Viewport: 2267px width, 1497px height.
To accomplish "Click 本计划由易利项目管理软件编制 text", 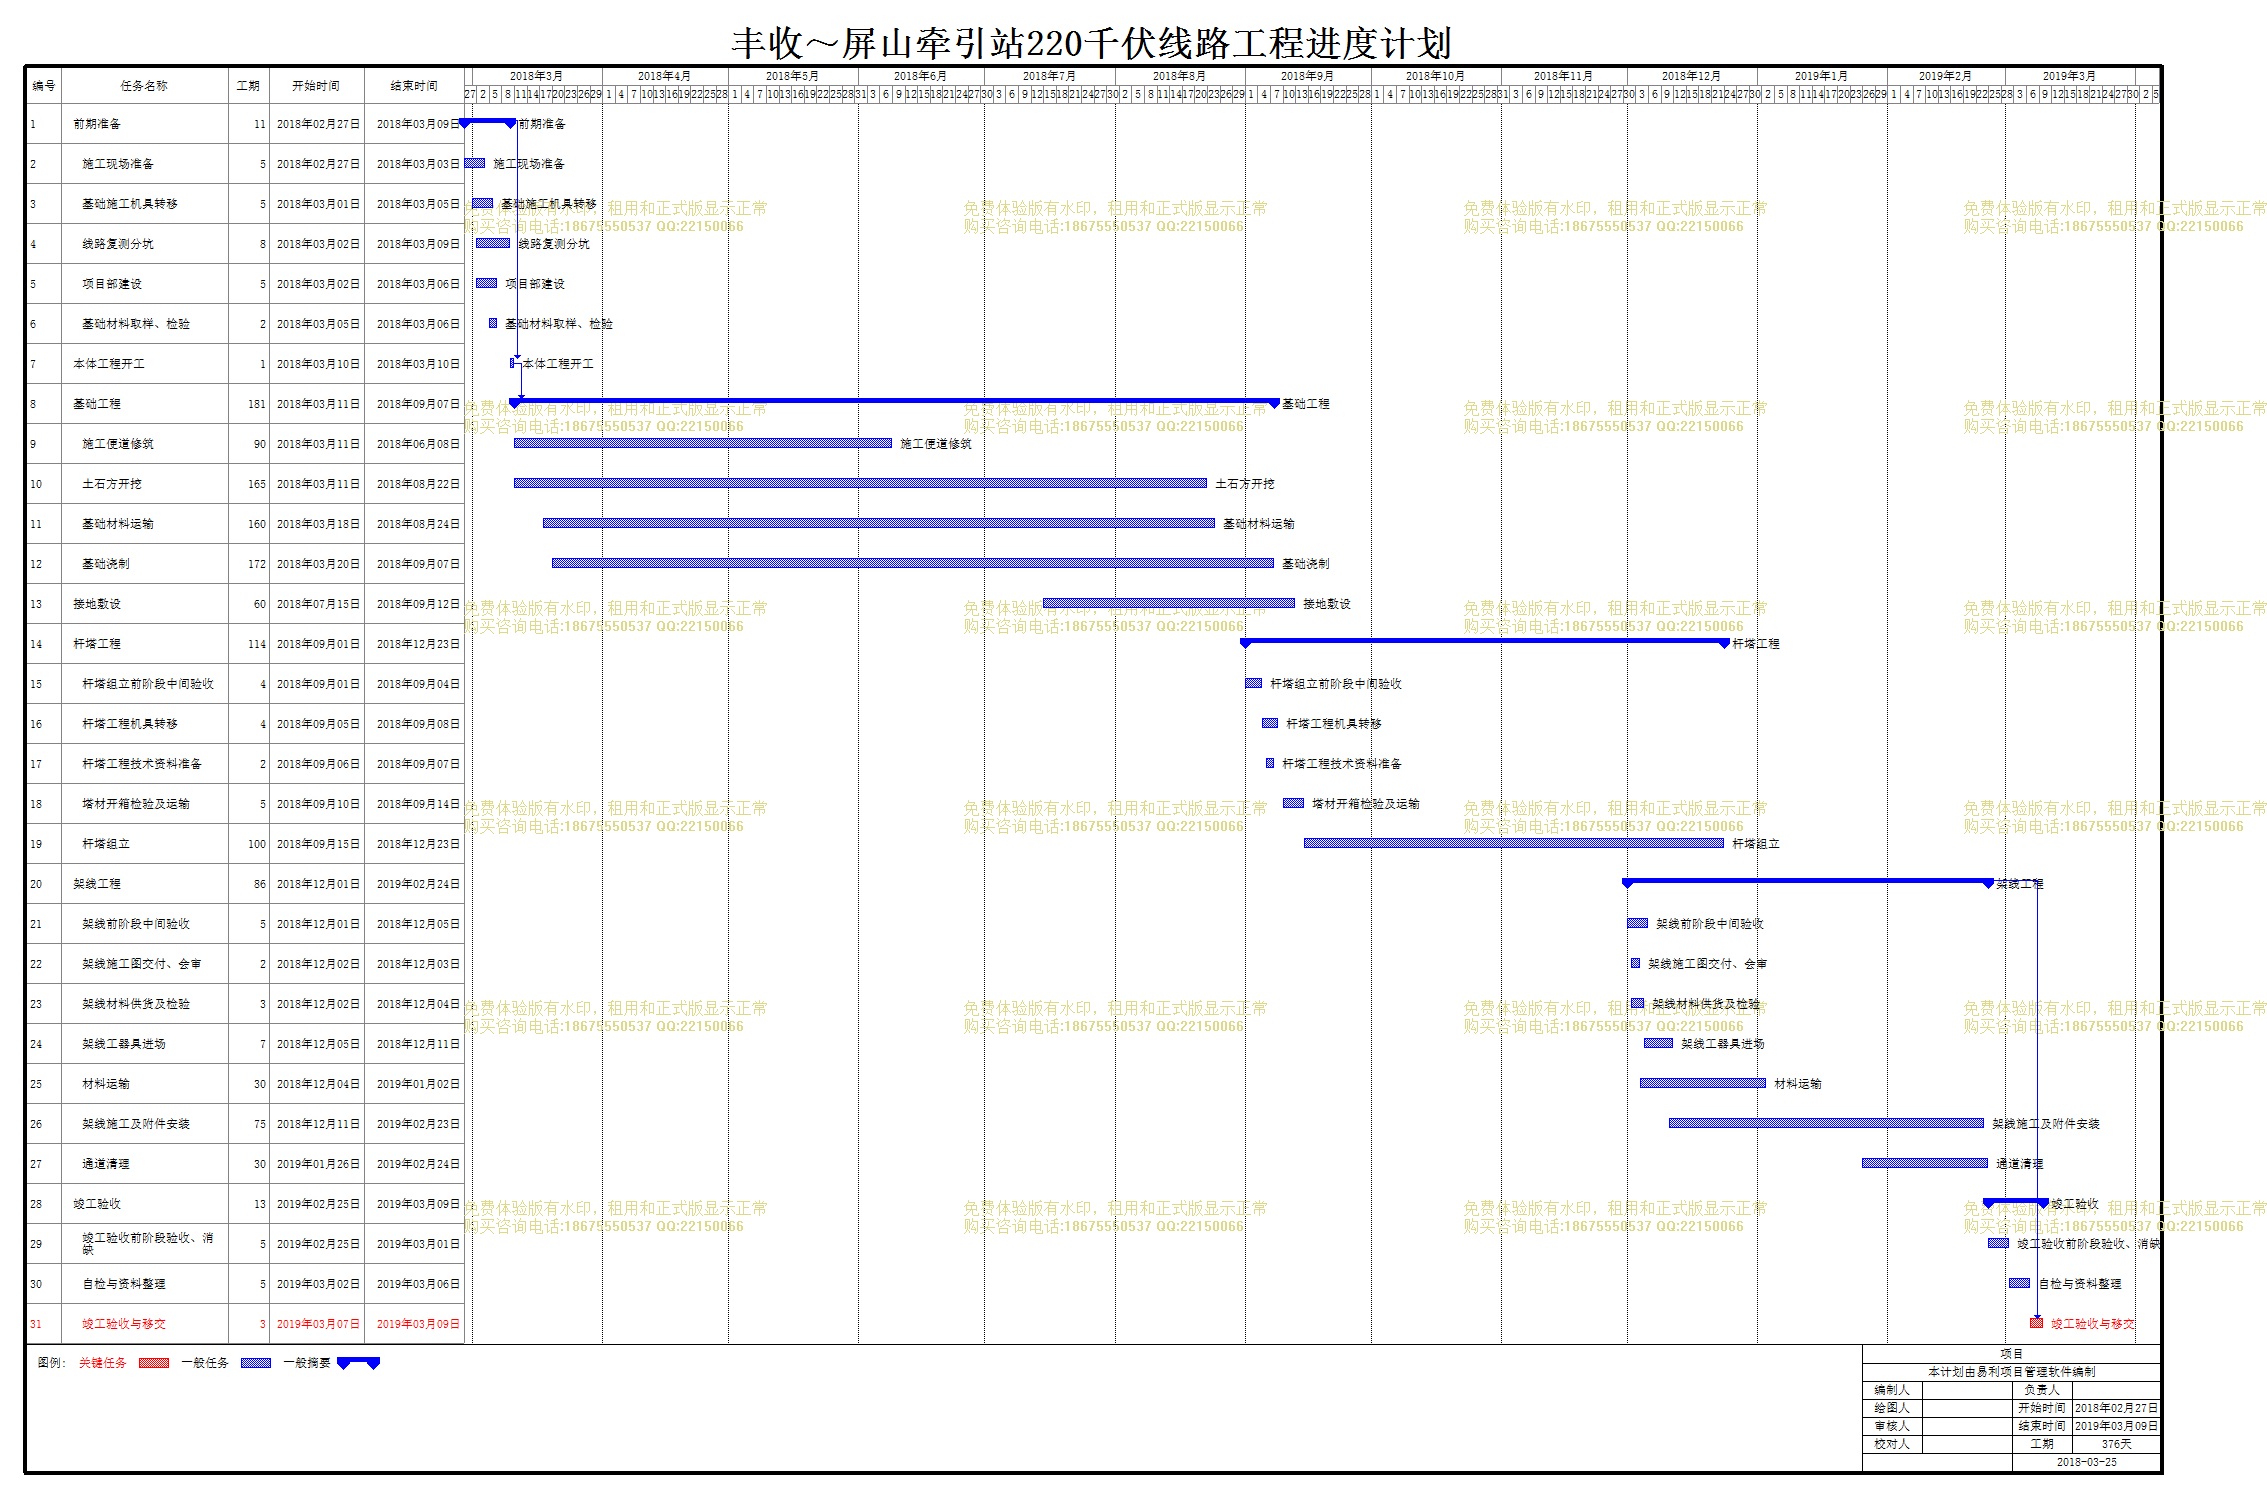I will coord(2011,1372).
